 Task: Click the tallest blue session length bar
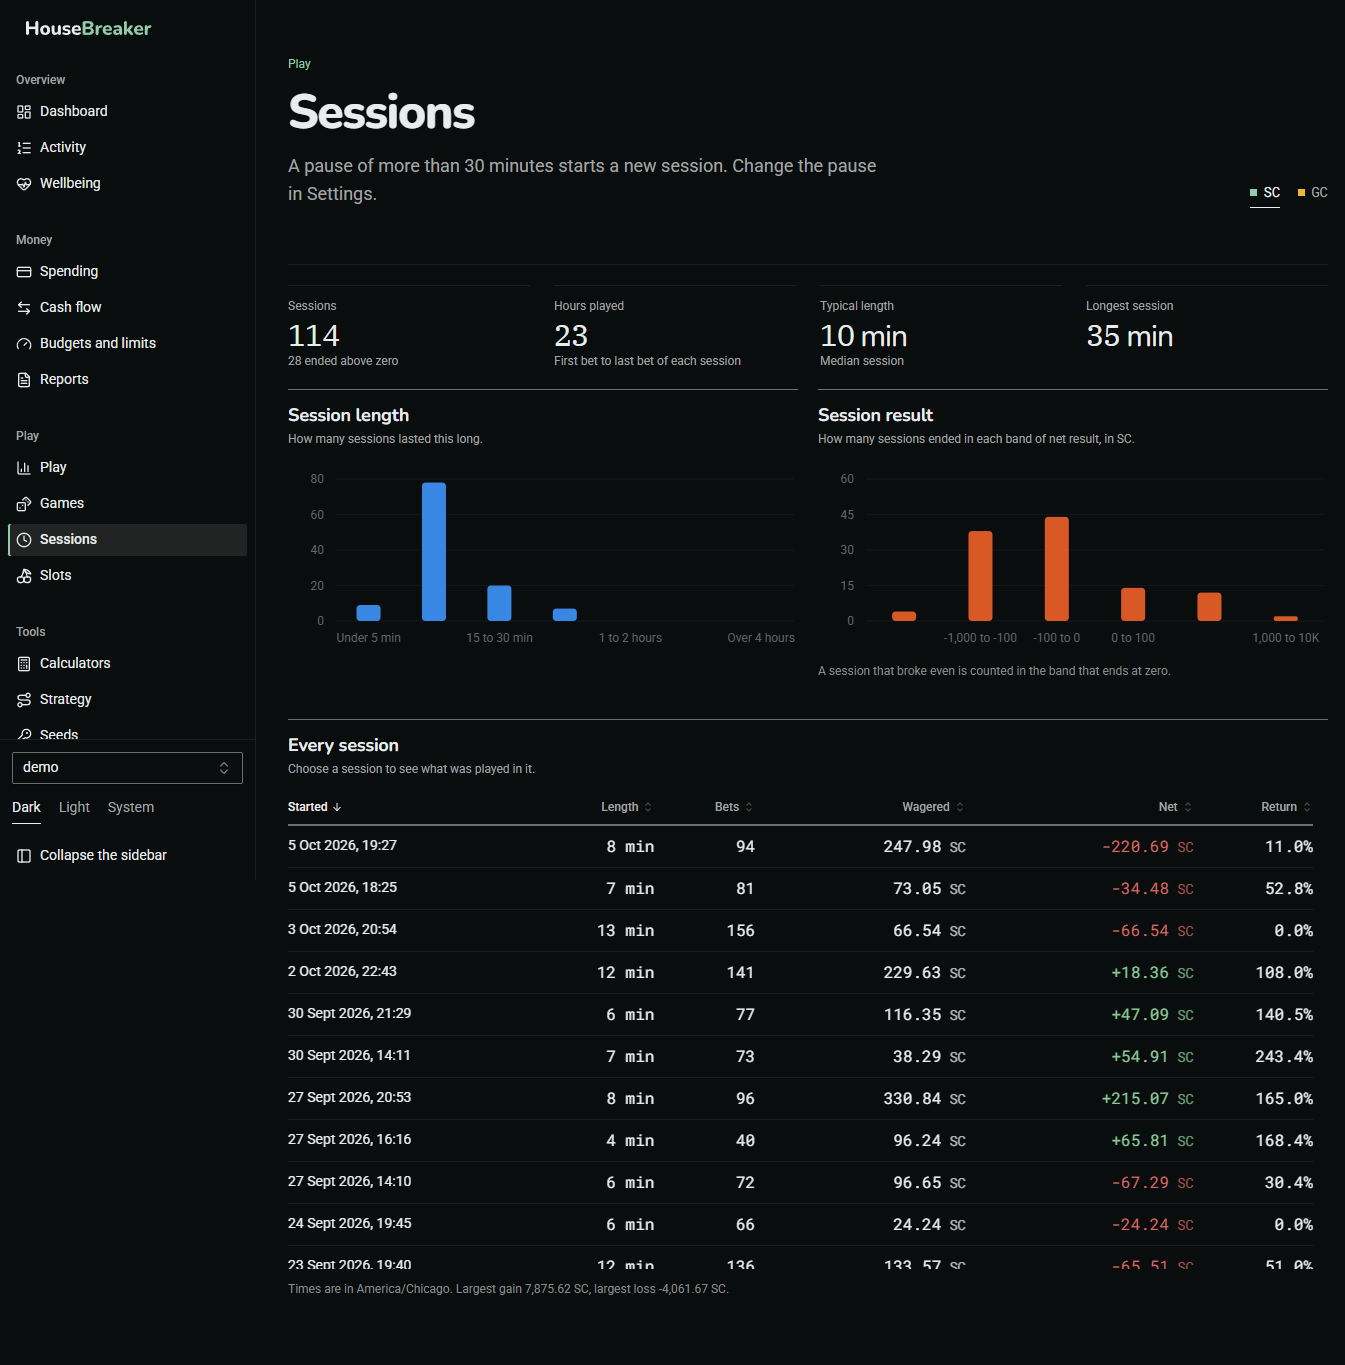(x=434, y=552)
